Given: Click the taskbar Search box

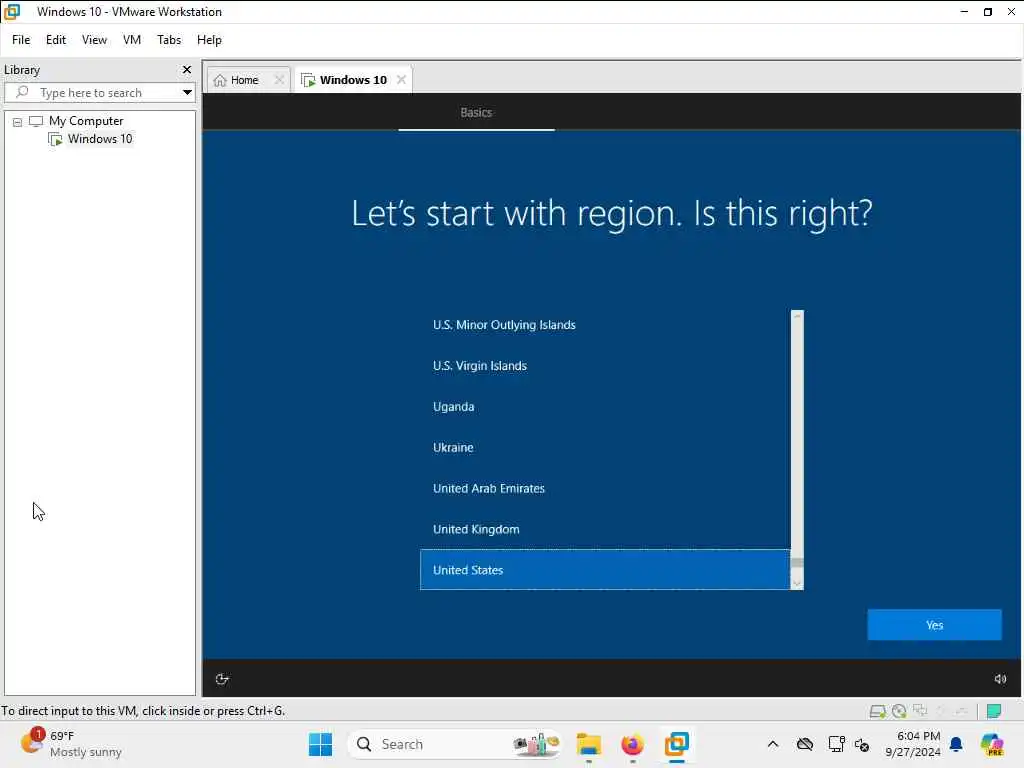Looking at the screenshot, I should 455,744.
